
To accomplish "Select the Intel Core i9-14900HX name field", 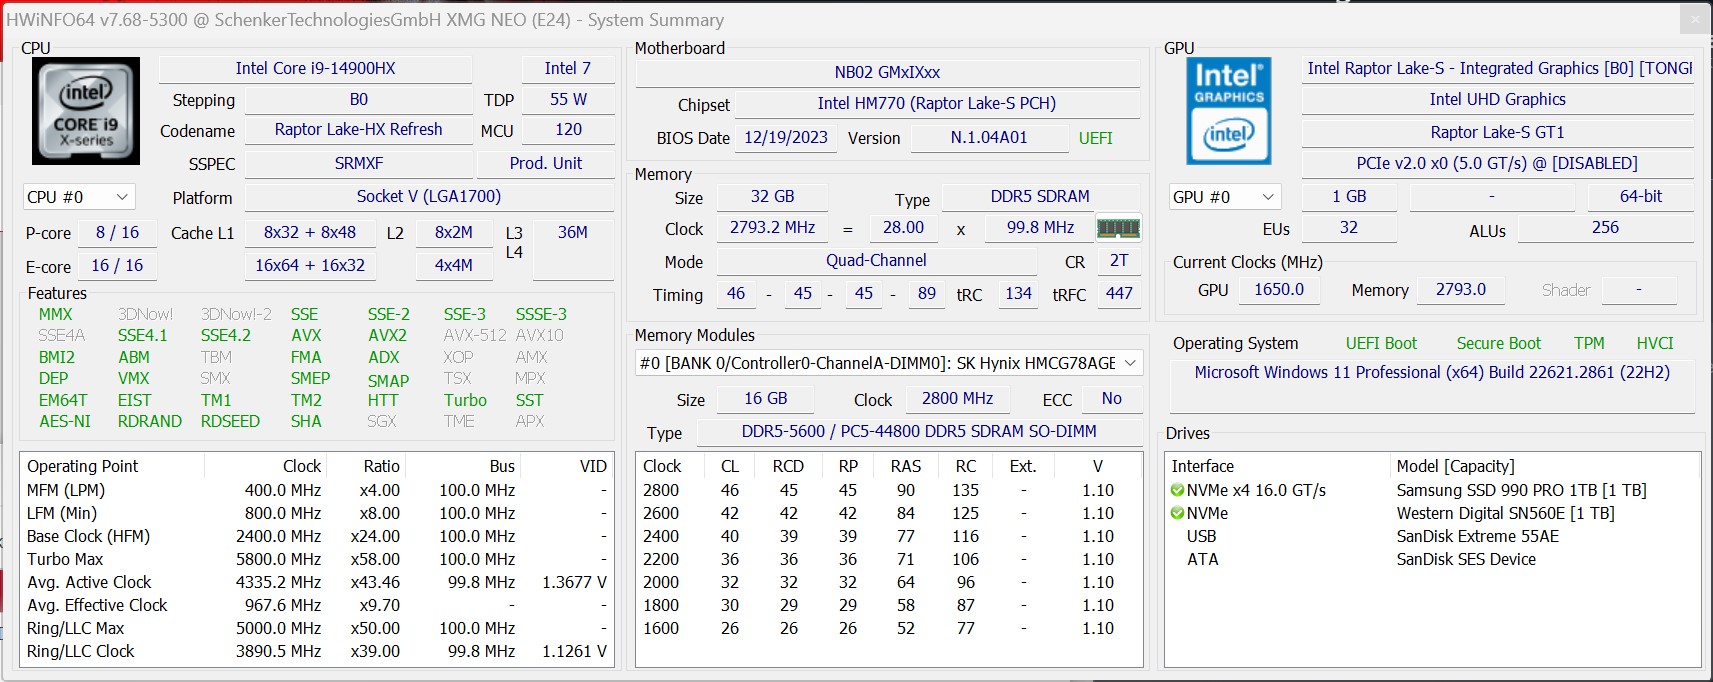I will click(x=315, y=69).
